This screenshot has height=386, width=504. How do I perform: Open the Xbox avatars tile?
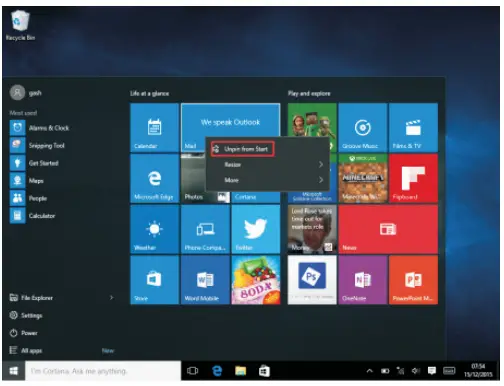(312, 120)
